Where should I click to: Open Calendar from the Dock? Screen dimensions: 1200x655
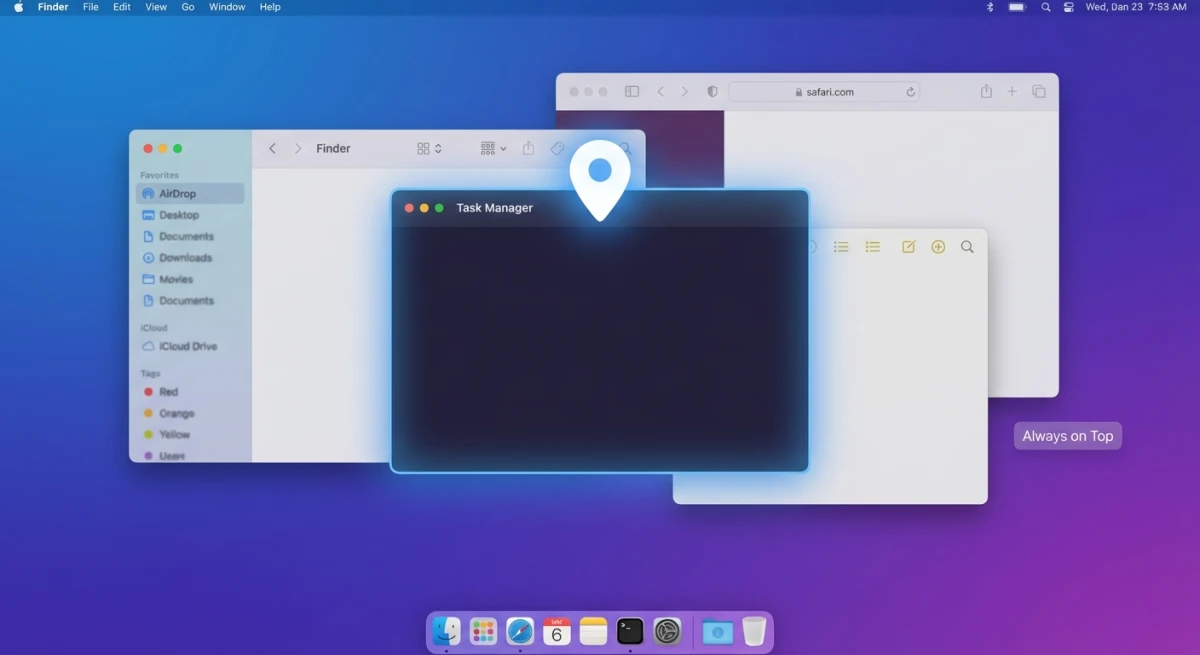(x=557, y=631)
